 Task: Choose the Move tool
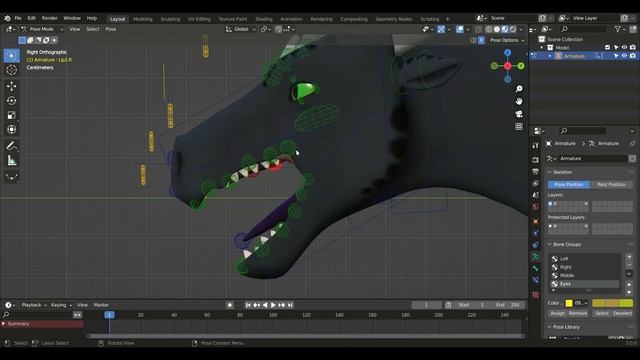point(11,86)
